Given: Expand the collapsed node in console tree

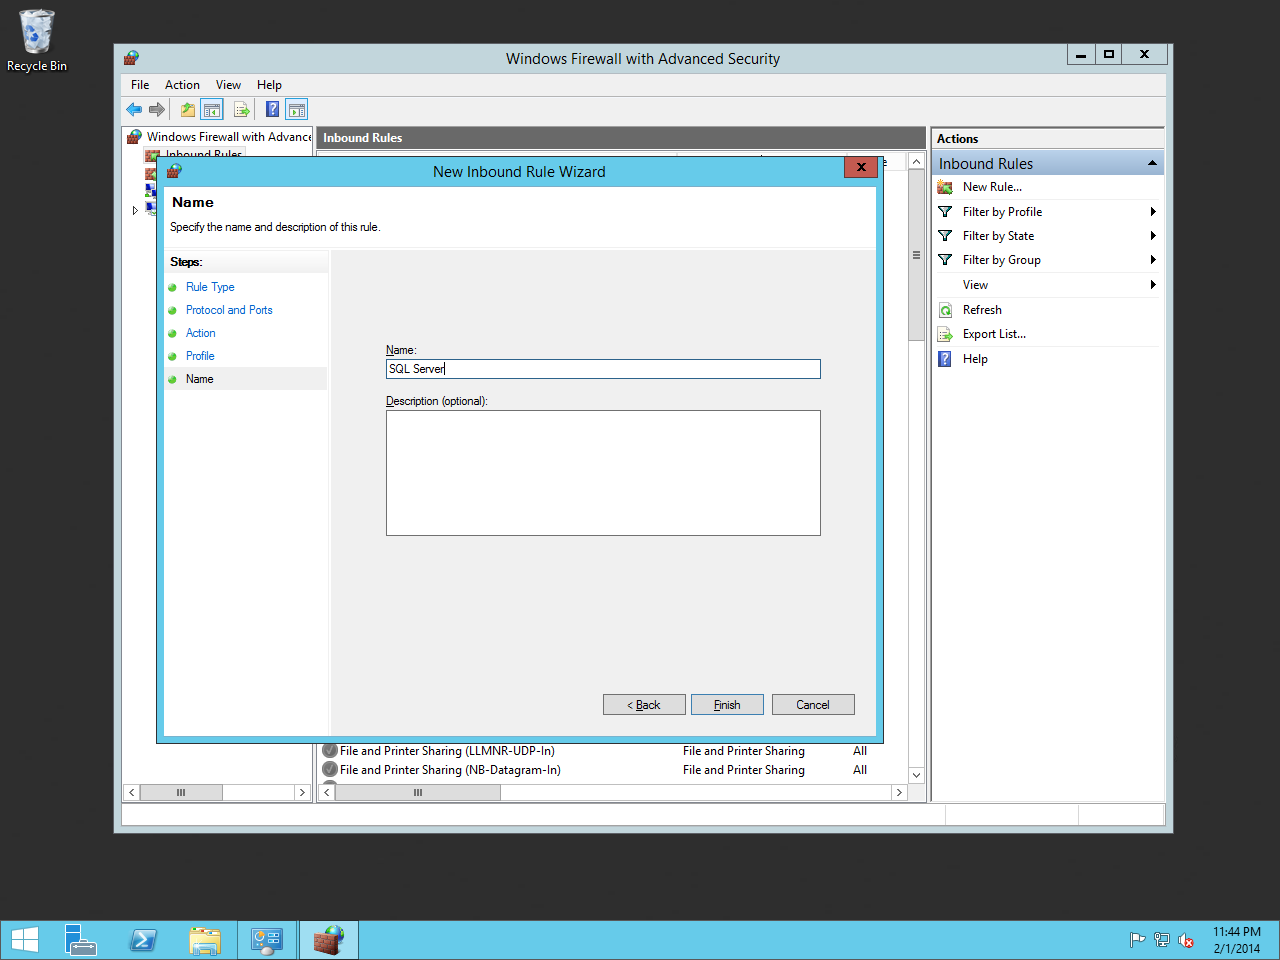Looking at the screenshot, I should pos(135,210).
